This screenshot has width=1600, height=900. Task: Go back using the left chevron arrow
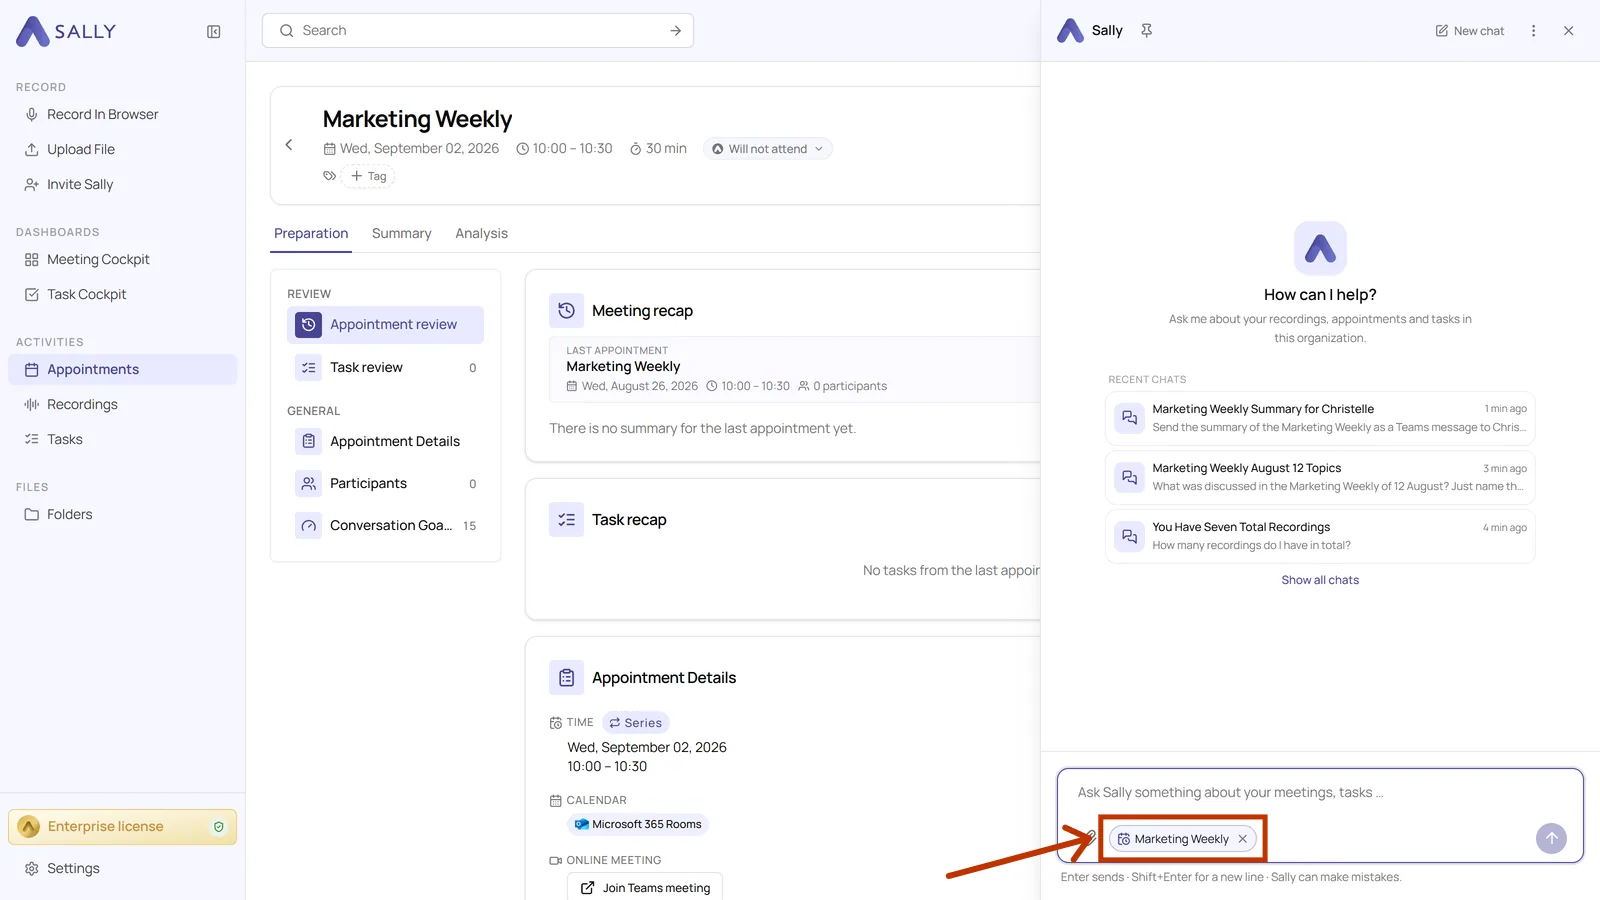289,145
